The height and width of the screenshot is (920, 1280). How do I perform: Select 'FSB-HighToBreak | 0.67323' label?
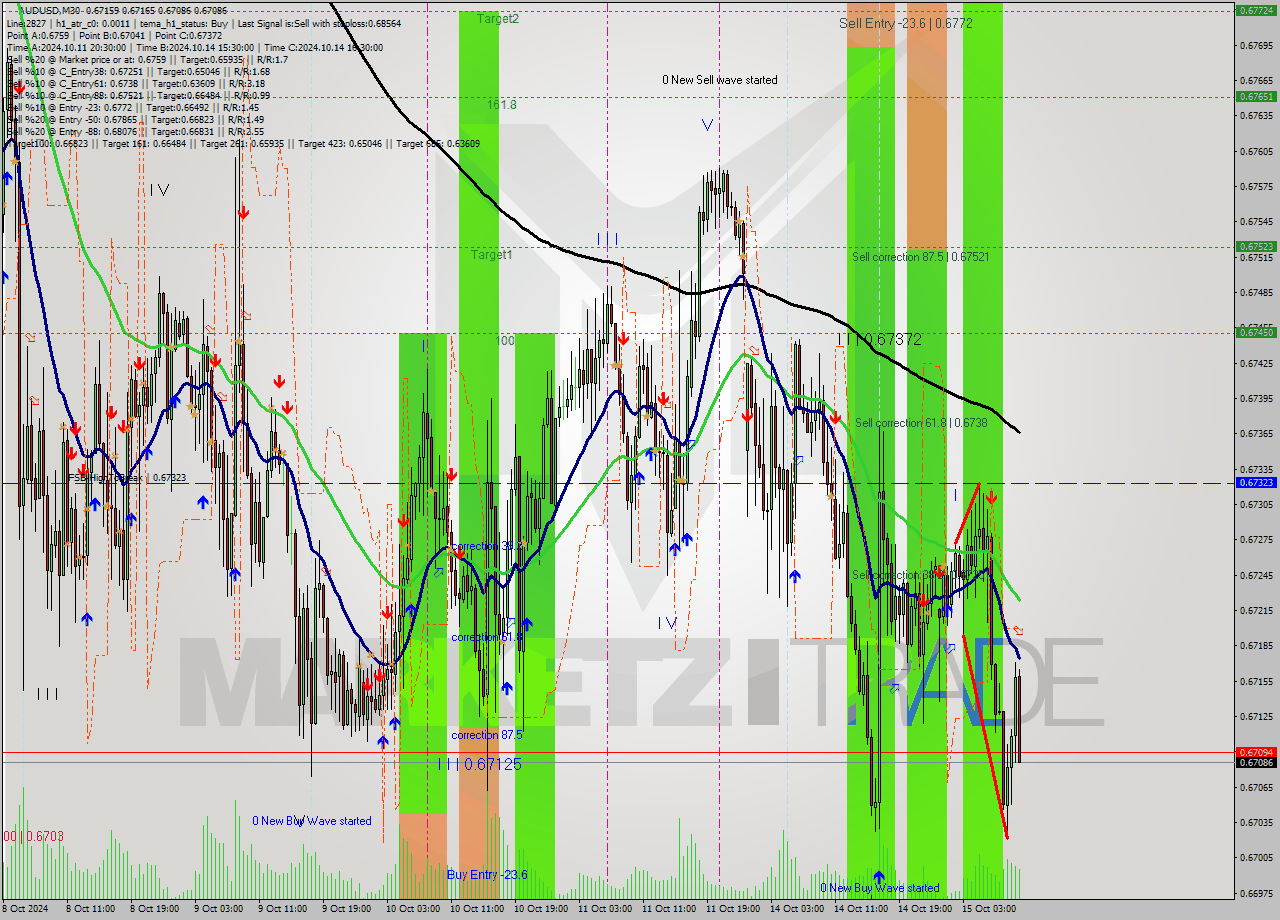(x=127, y=478)
